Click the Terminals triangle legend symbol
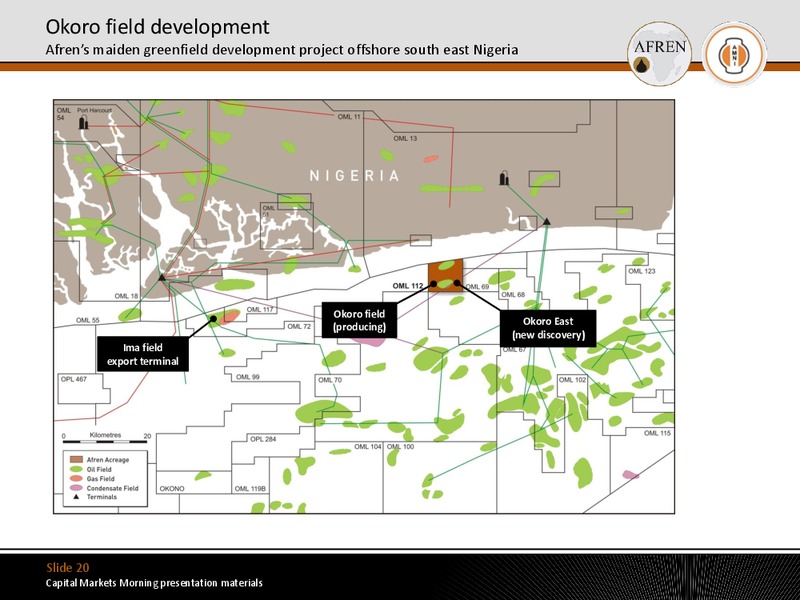This screenshot has width=800, height=600. pyautogui.click(x=77, y=496)
